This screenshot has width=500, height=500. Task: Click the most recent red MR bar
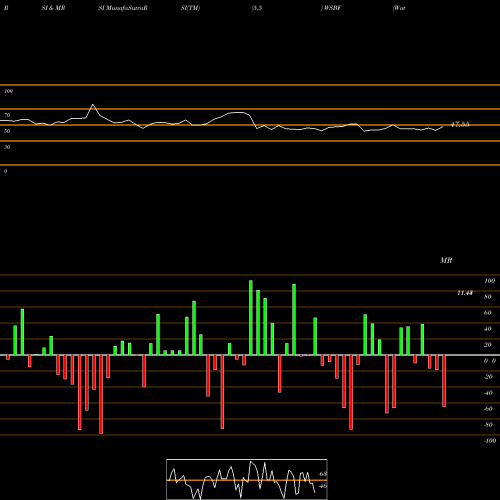tap(444, 381)
